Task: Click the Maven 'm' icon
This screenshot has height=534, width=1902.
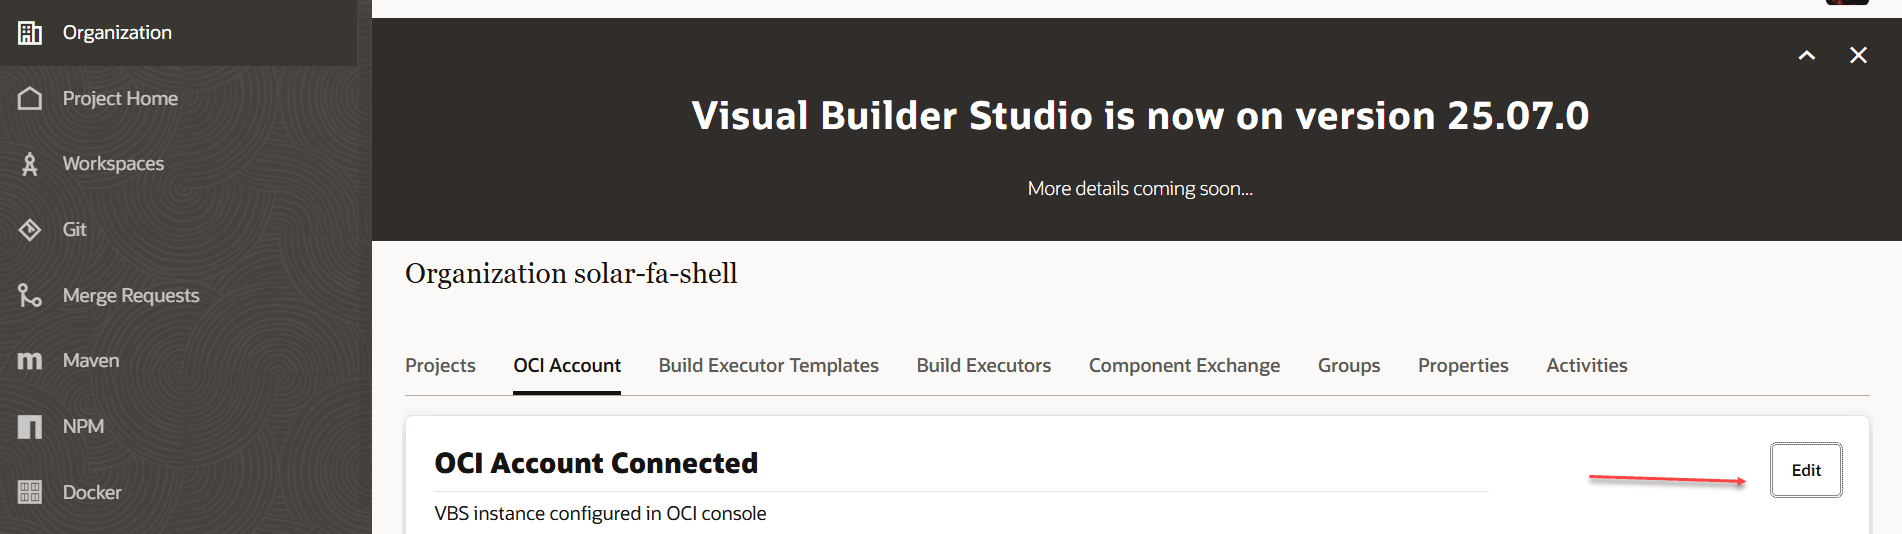Action: pos(30,361)
